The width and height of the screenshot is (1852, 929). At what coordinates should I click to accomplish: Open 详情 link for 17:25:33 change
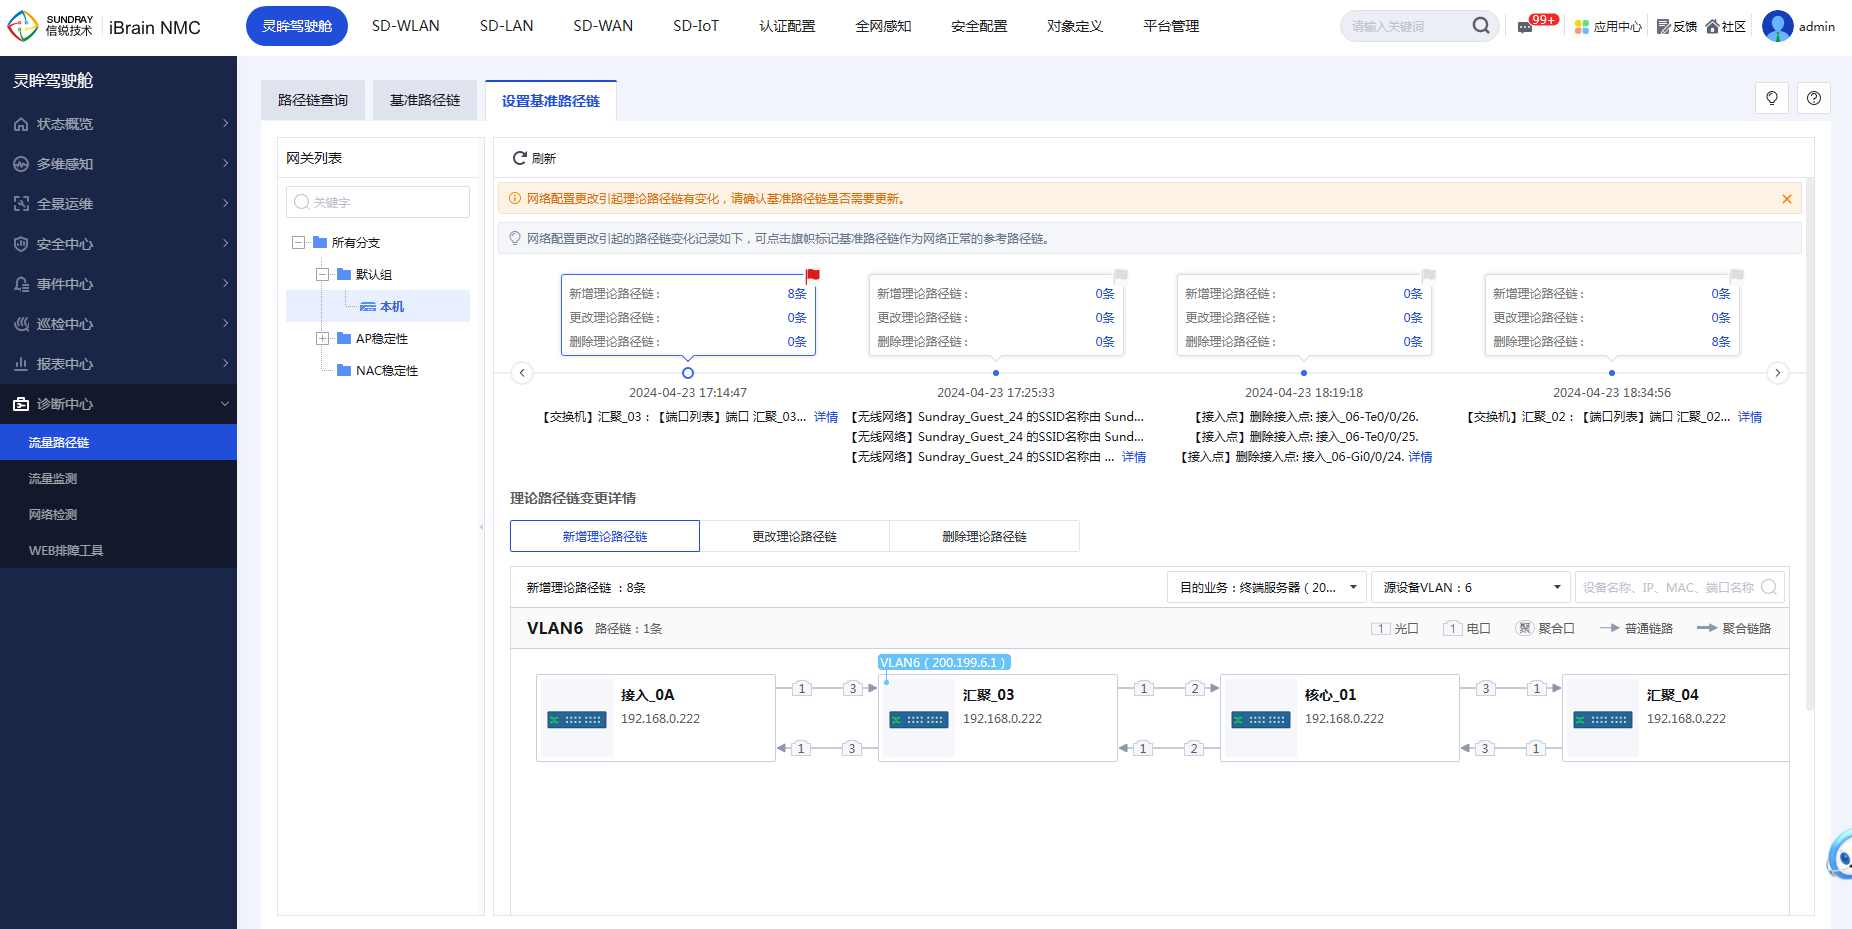click(1134, 457)
